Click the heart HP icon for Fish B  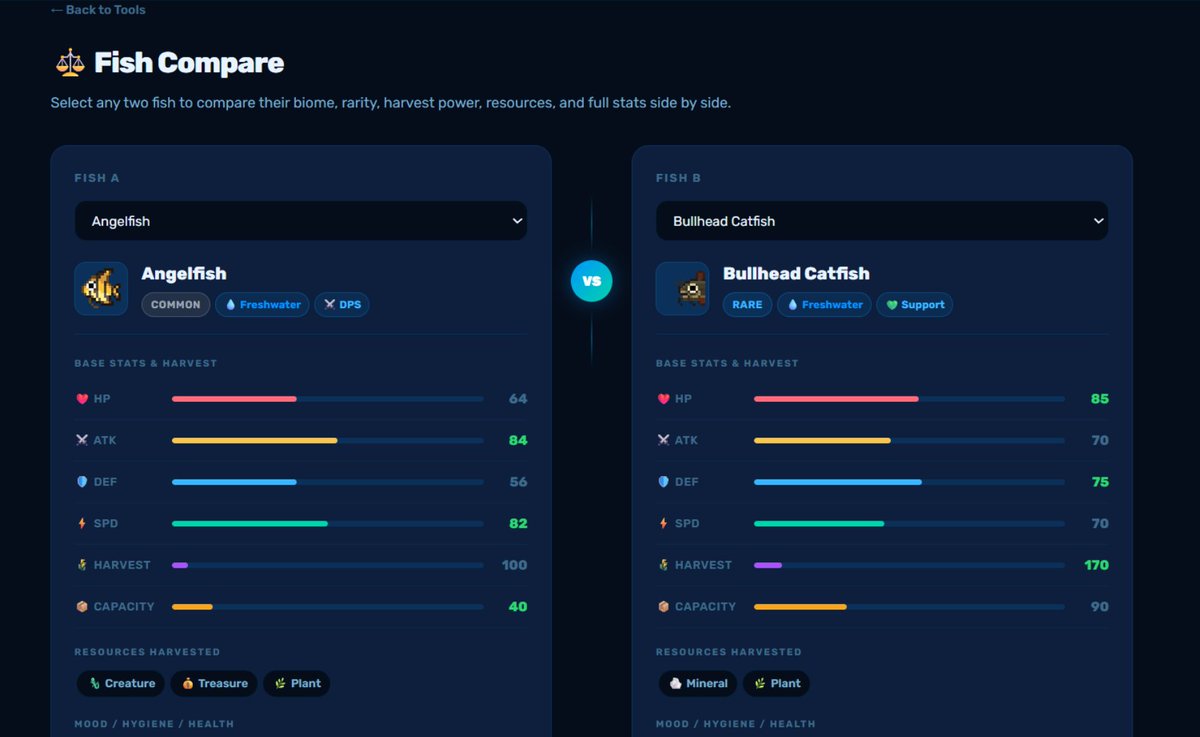pyautogui.click(x=663, y=399)
